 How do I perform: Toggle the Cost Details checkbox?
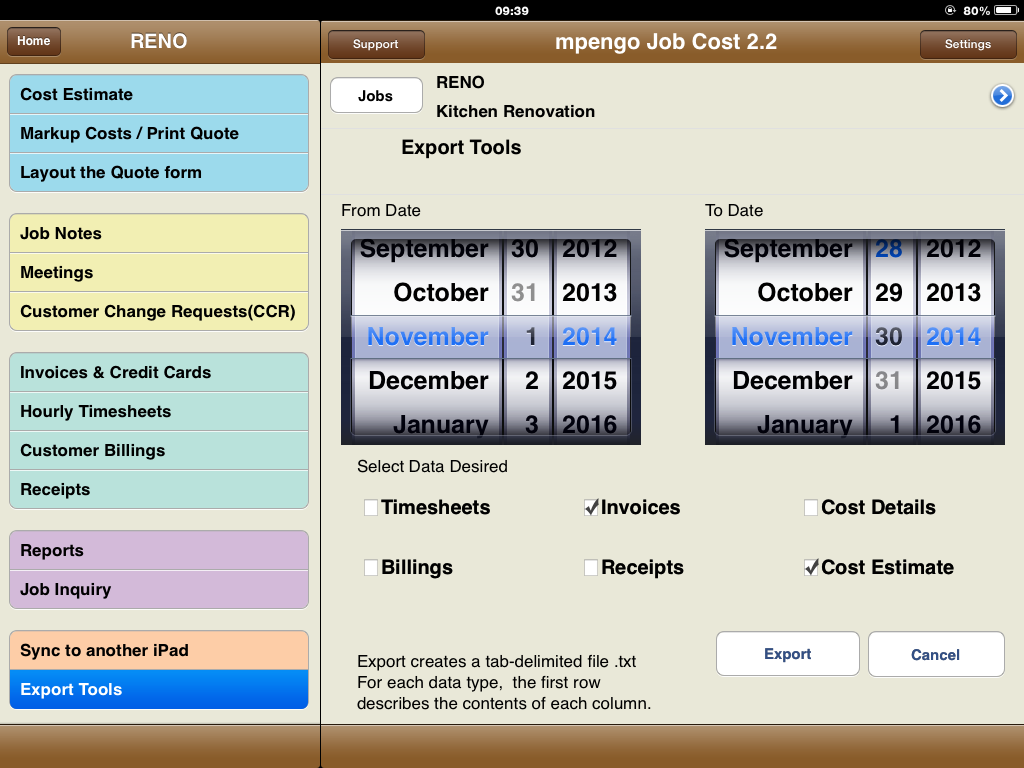(811, 508)
